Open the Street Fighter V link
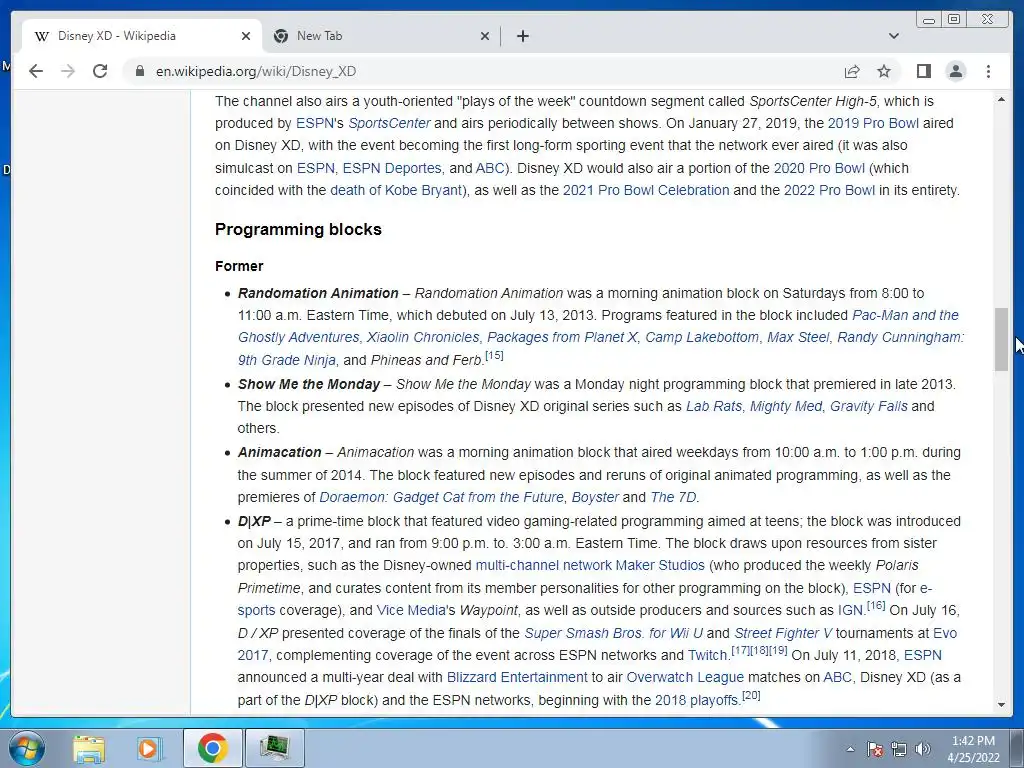This screenshot has width=1024, height=768. point(783,633)
